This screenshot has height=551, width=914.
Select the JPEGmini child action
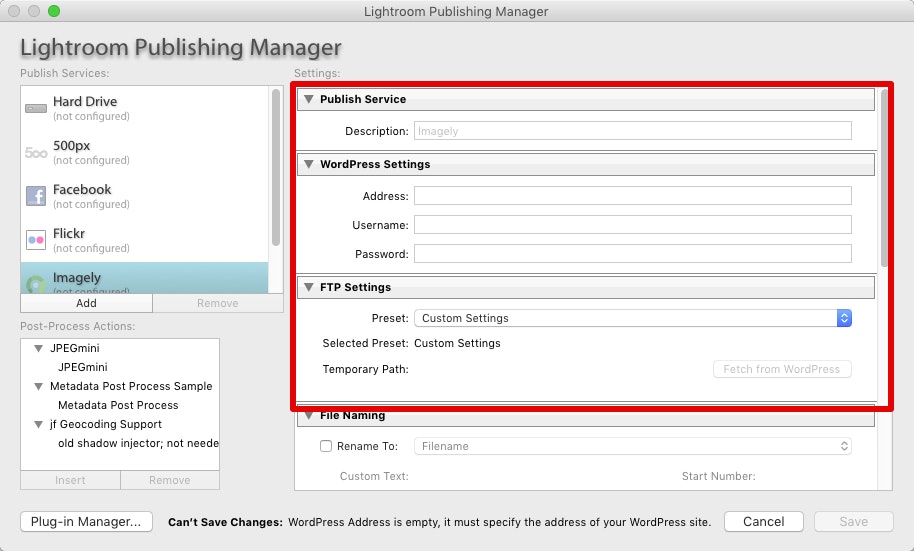(83, 367)
